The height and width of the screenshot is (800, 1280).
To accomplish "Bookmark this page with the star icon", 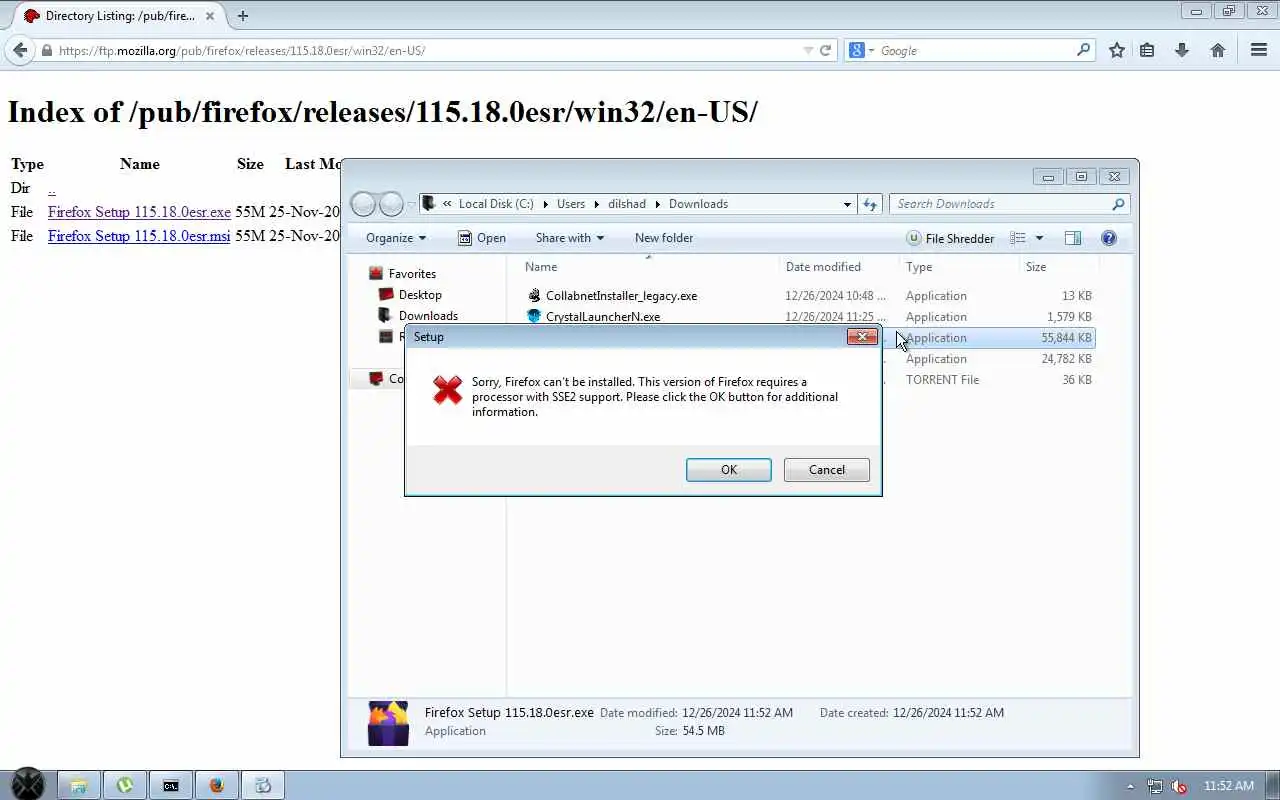I will tap(1117, 50).
